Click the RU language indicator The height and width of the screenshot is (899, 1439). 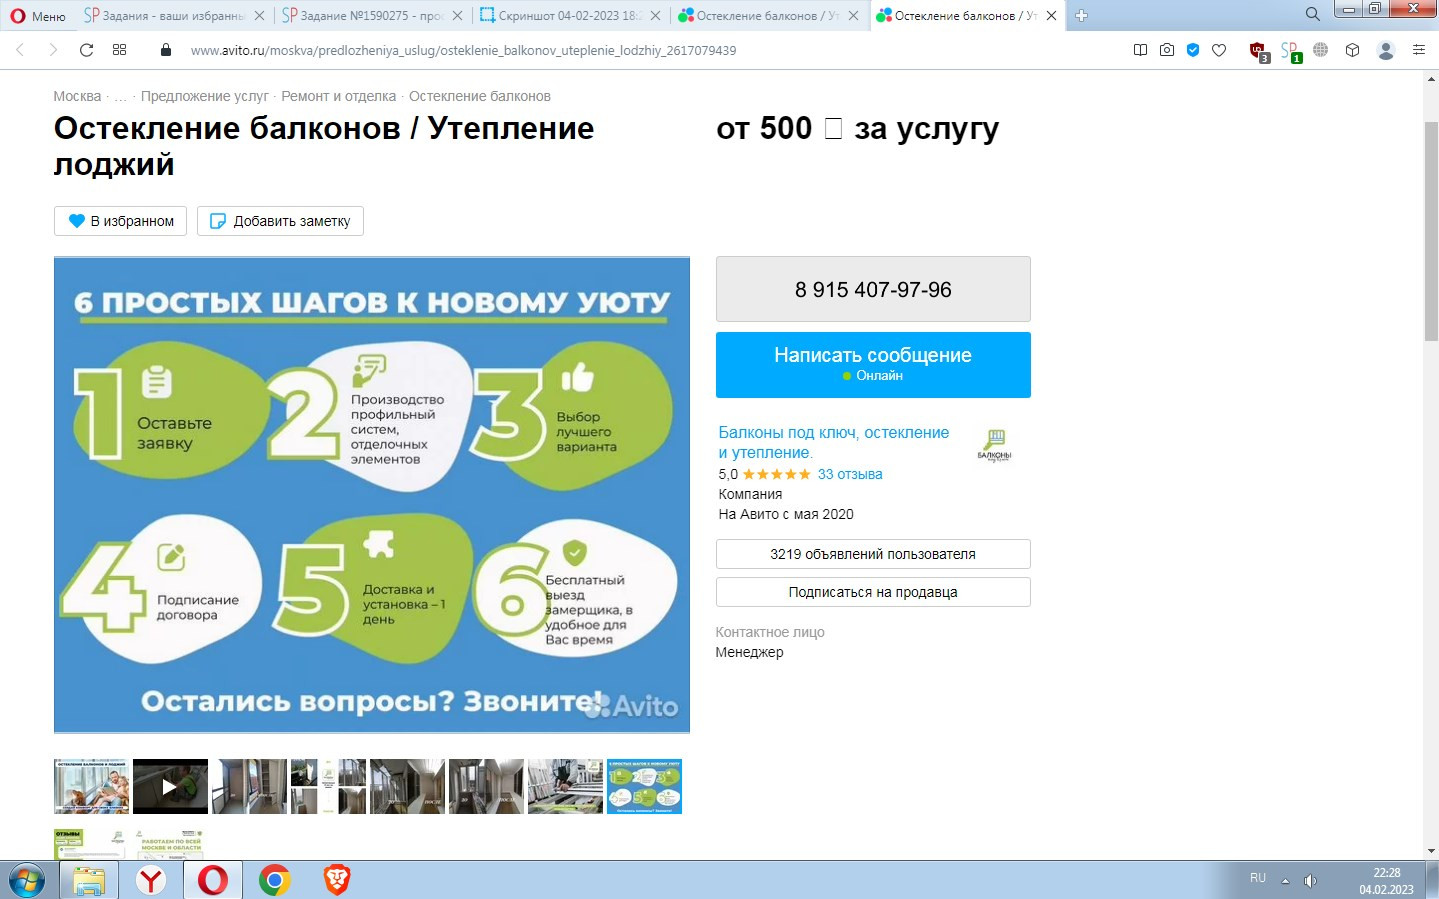(1258, 878)
